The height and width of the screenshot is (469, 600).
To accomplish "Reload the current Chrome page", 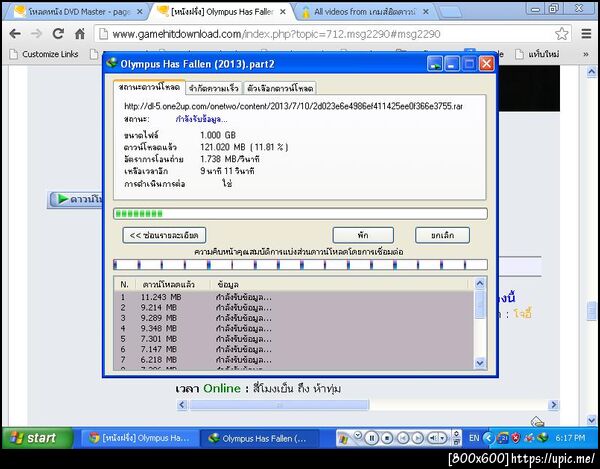I will click(58, 34).
